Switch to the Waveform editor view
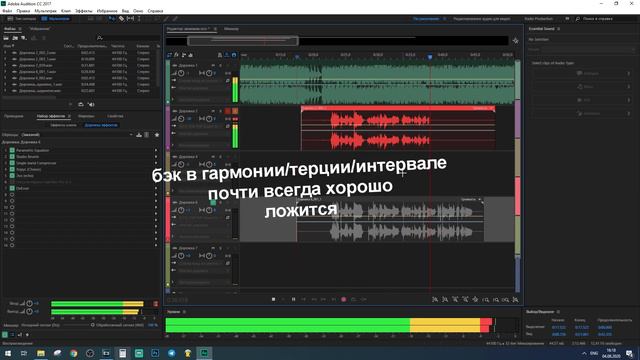Screen dimensions: 640x360 click(x=22, y=19)
